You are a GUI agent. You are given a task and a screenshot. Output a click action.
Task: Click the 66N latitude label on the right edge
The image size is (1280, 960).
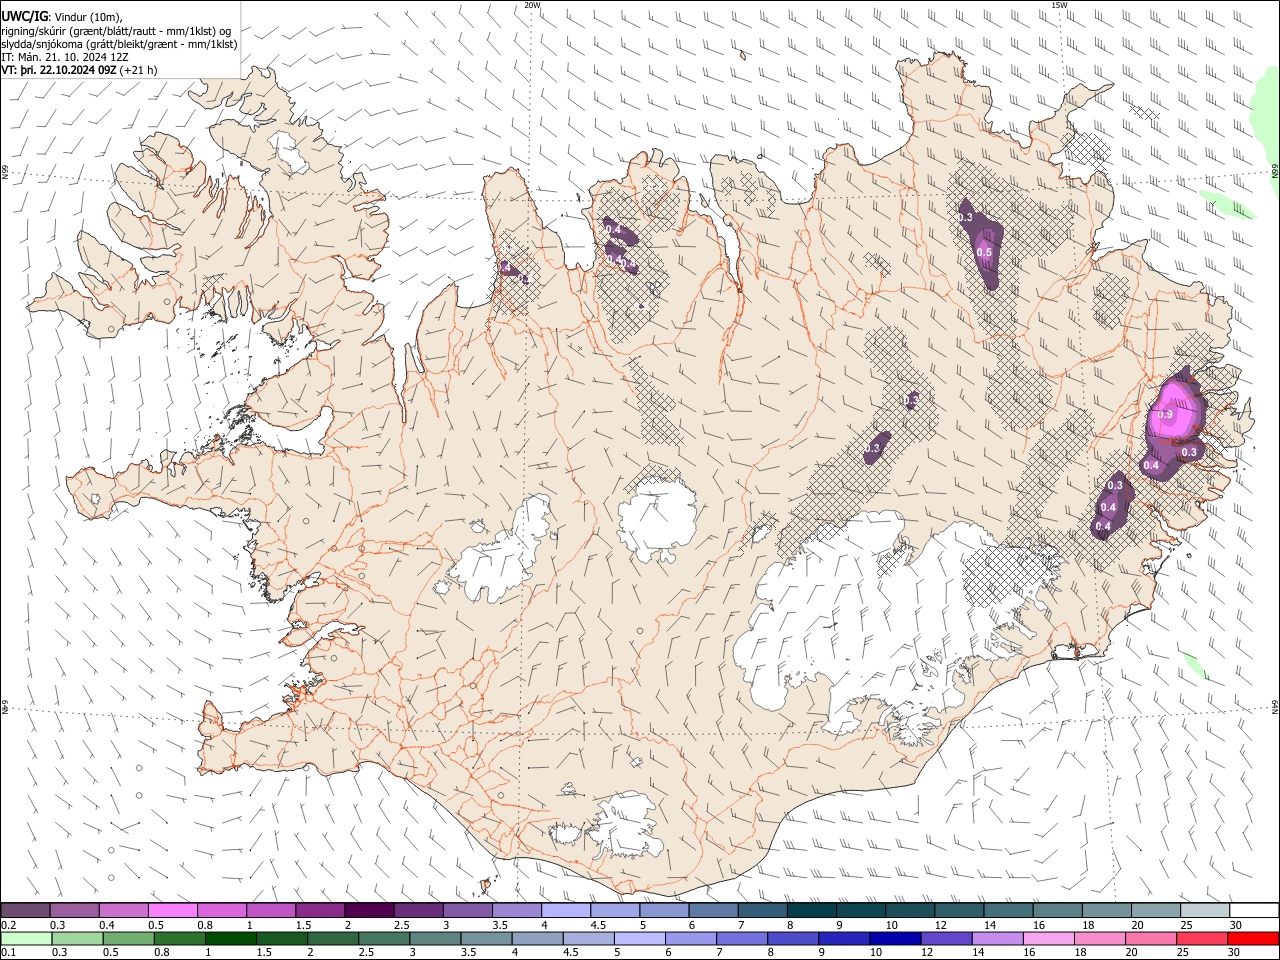1275,171
